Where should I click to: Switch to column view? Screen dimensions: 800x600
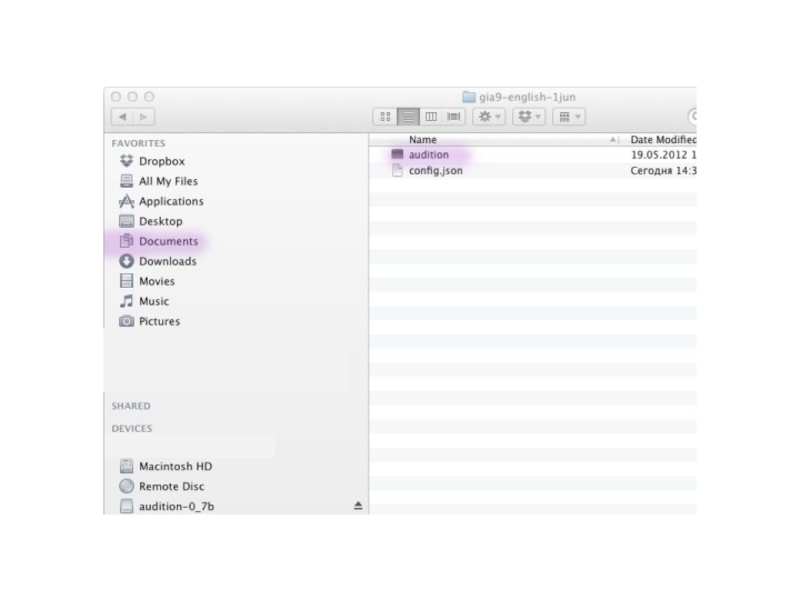point(431,117)
